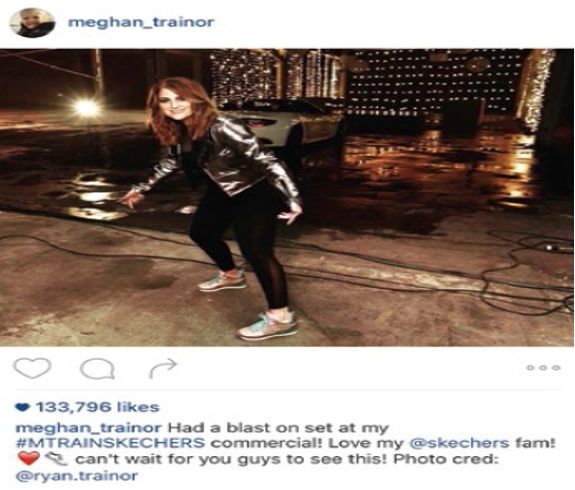
Task: Click the sneaker emoji in caption
Action: [55, 458]
